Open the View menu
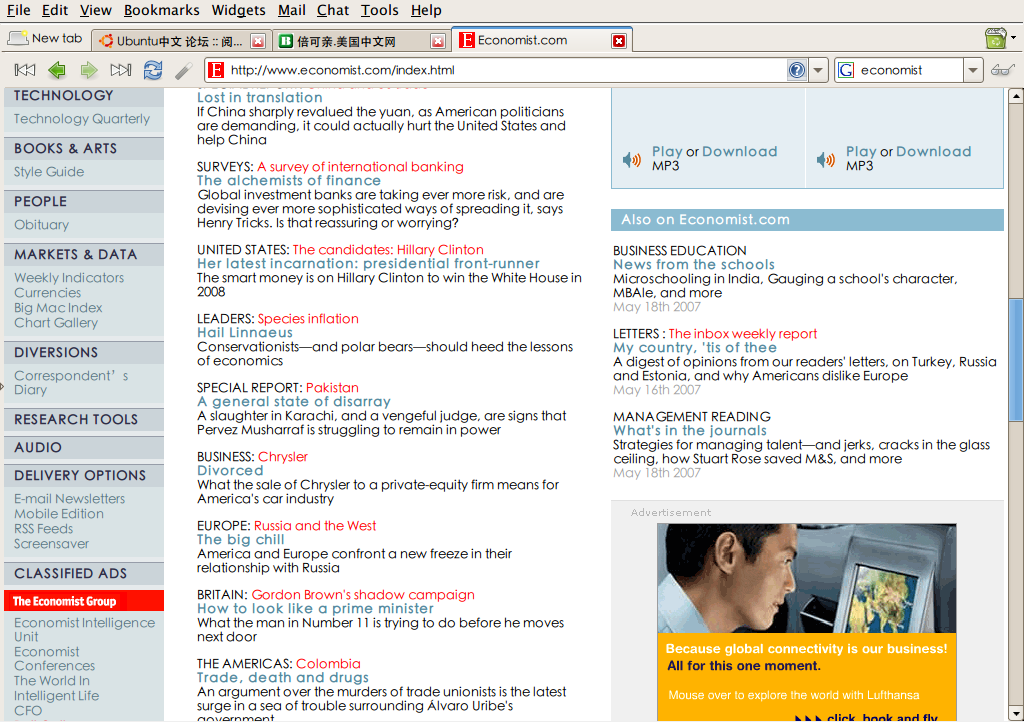The image size is (1024, 722). [95, 10]
